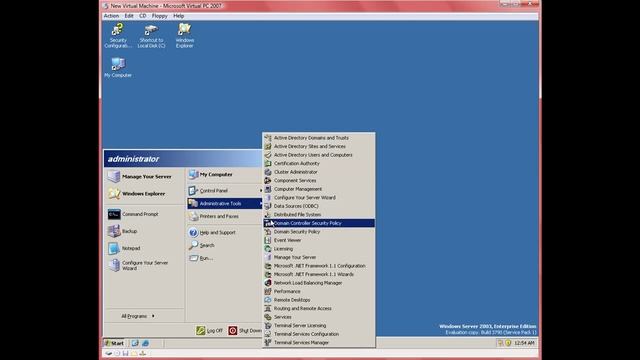Open Remote Desktops
This screenshot has height=360, width=640.
(x=319, y=300)
